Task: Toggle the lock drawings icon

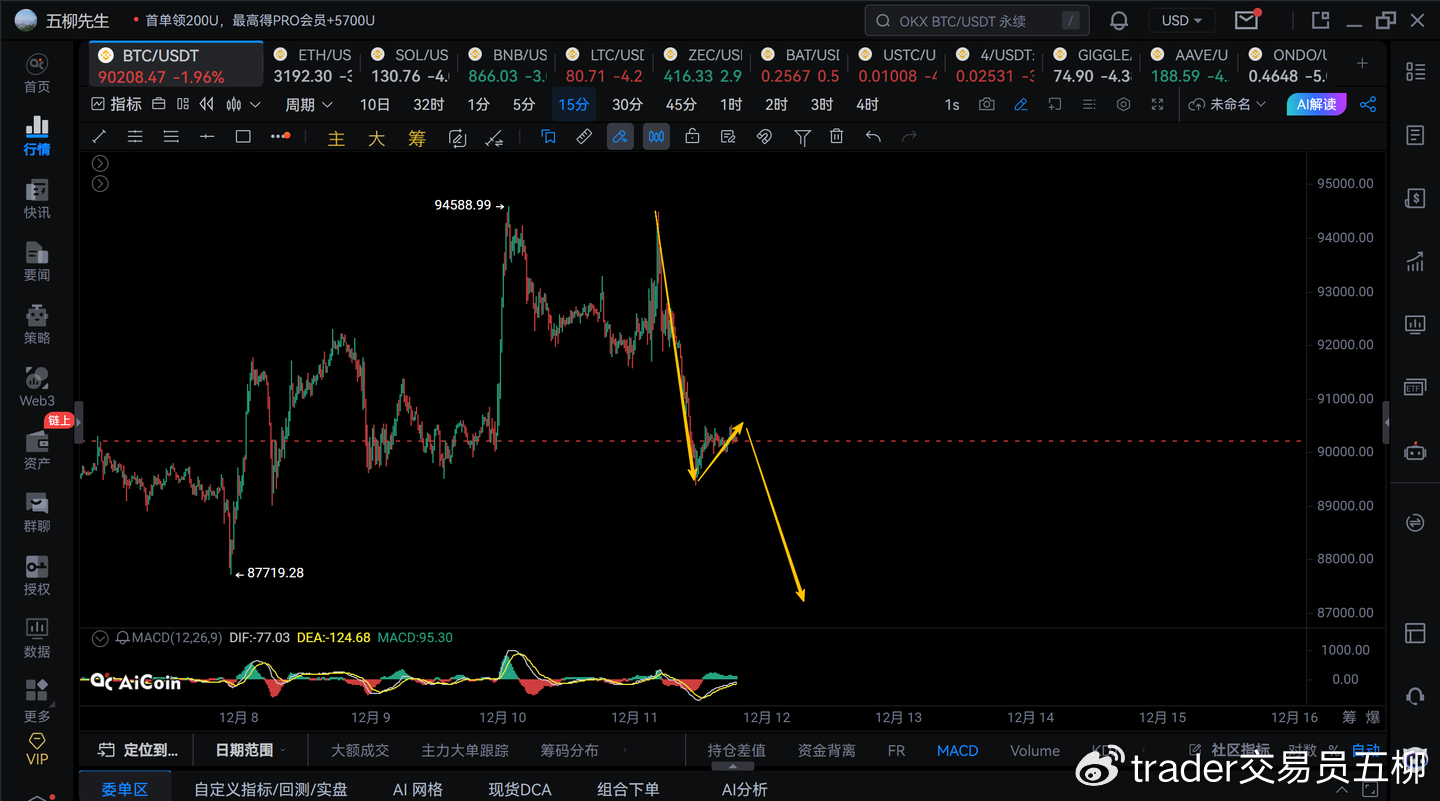Action: [692, 137]
